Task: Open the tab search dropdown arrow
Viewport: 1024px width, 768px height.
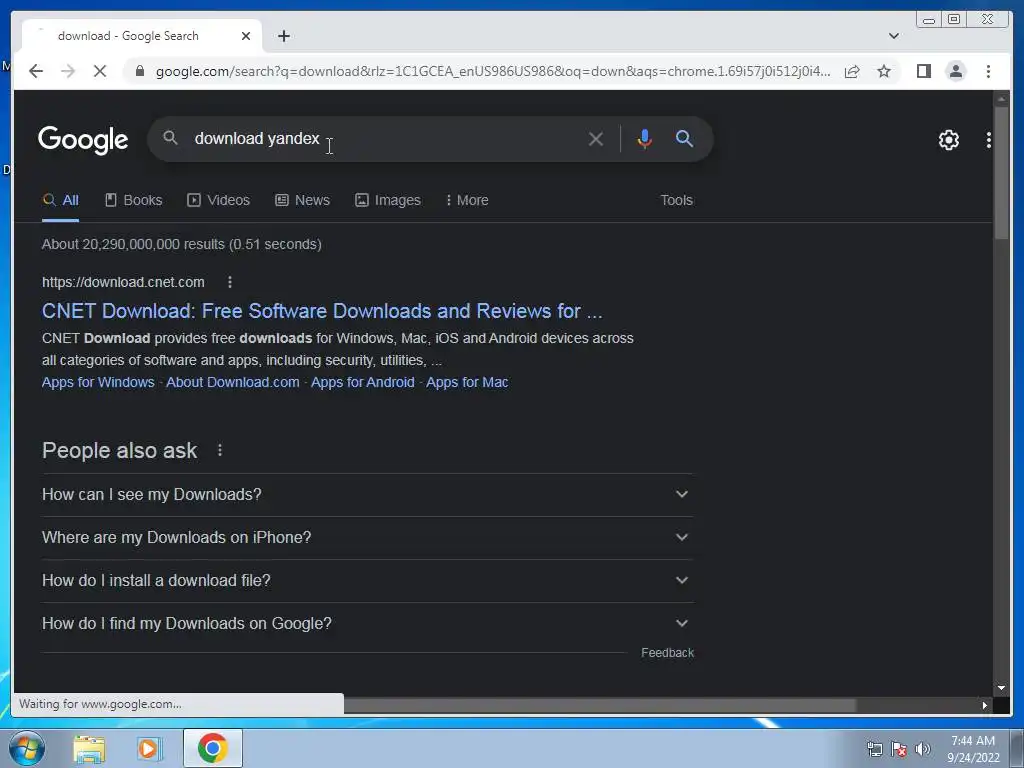Action: tap(893, 36)
